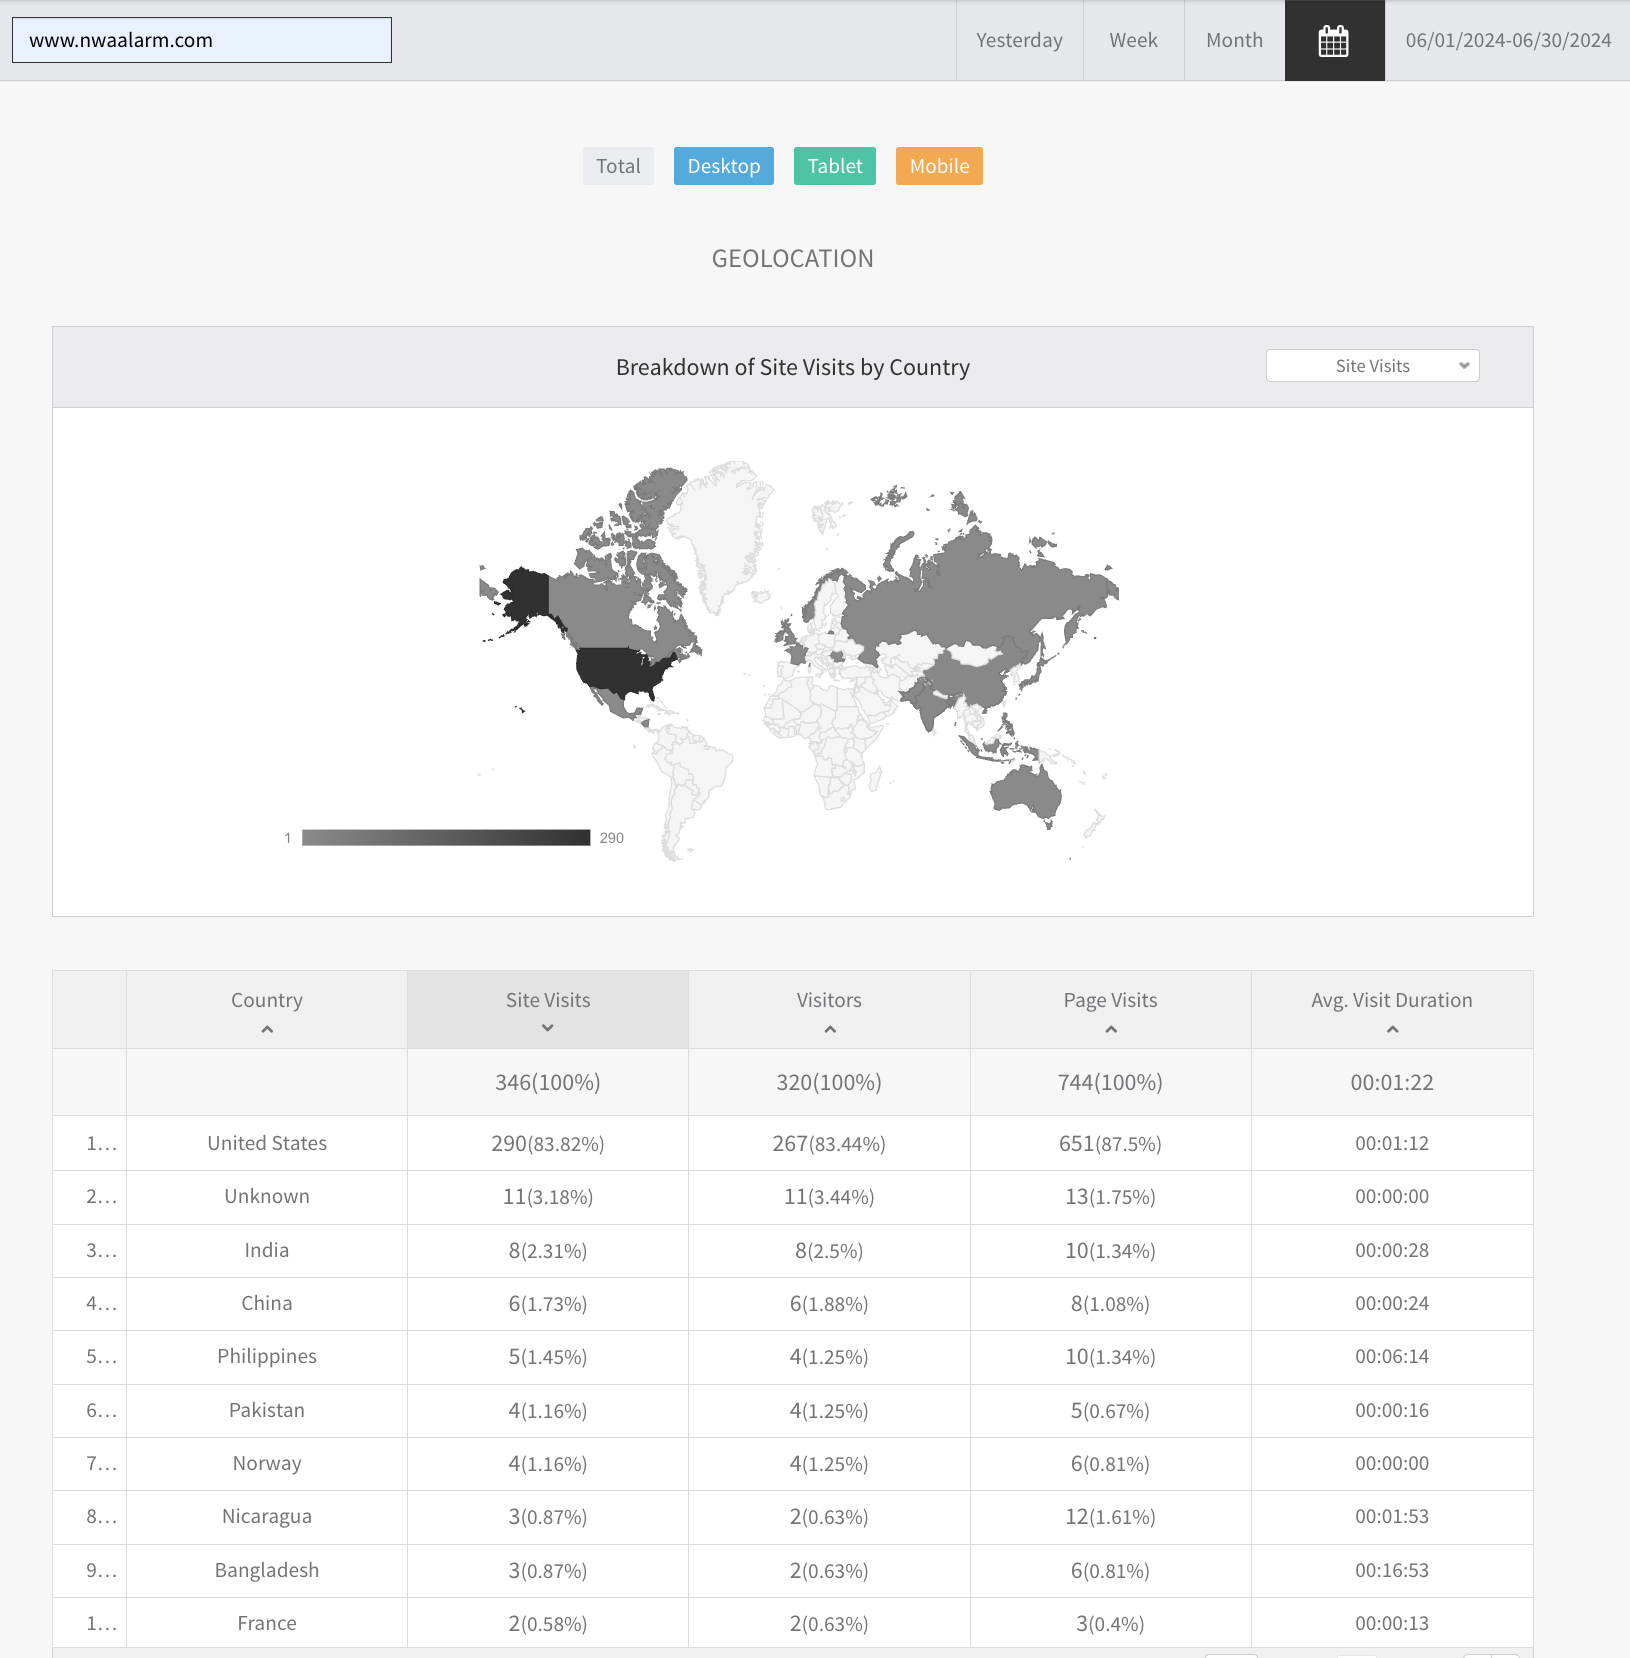Switch to Month time range

pyautogui.click(x=1235, y=41)
